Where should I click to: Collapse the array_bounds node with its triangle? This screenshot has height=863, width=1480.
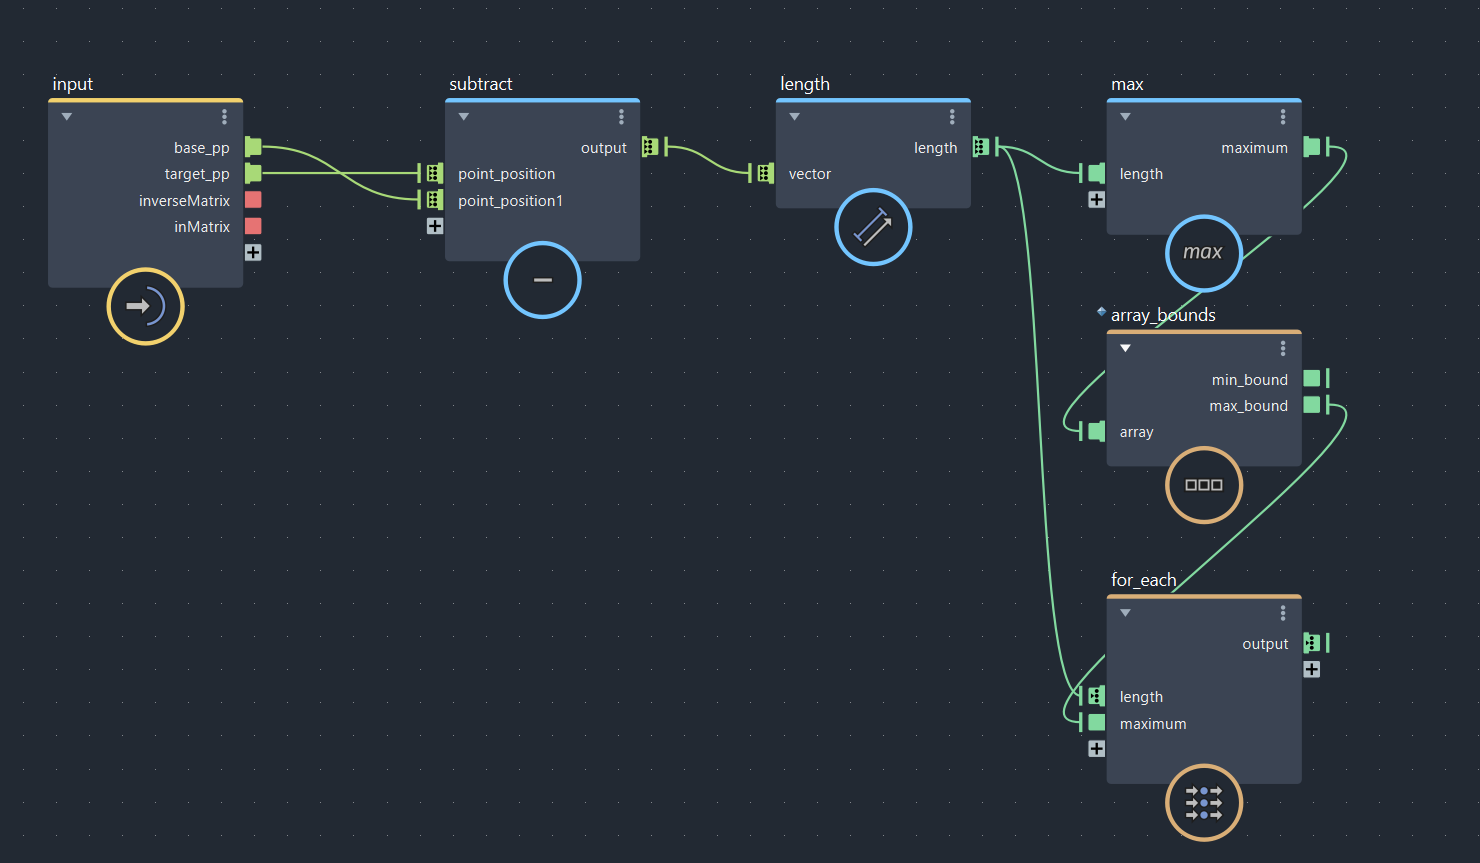(x=1126, y=348)
